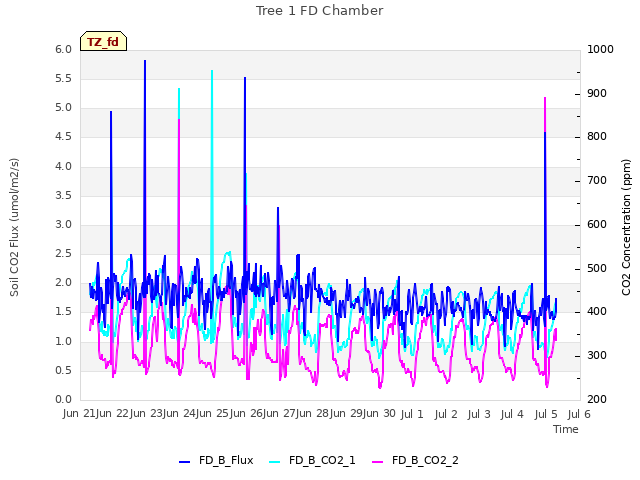Click the 1000 right axis value

pyautogui.click(x=600, y=50)
